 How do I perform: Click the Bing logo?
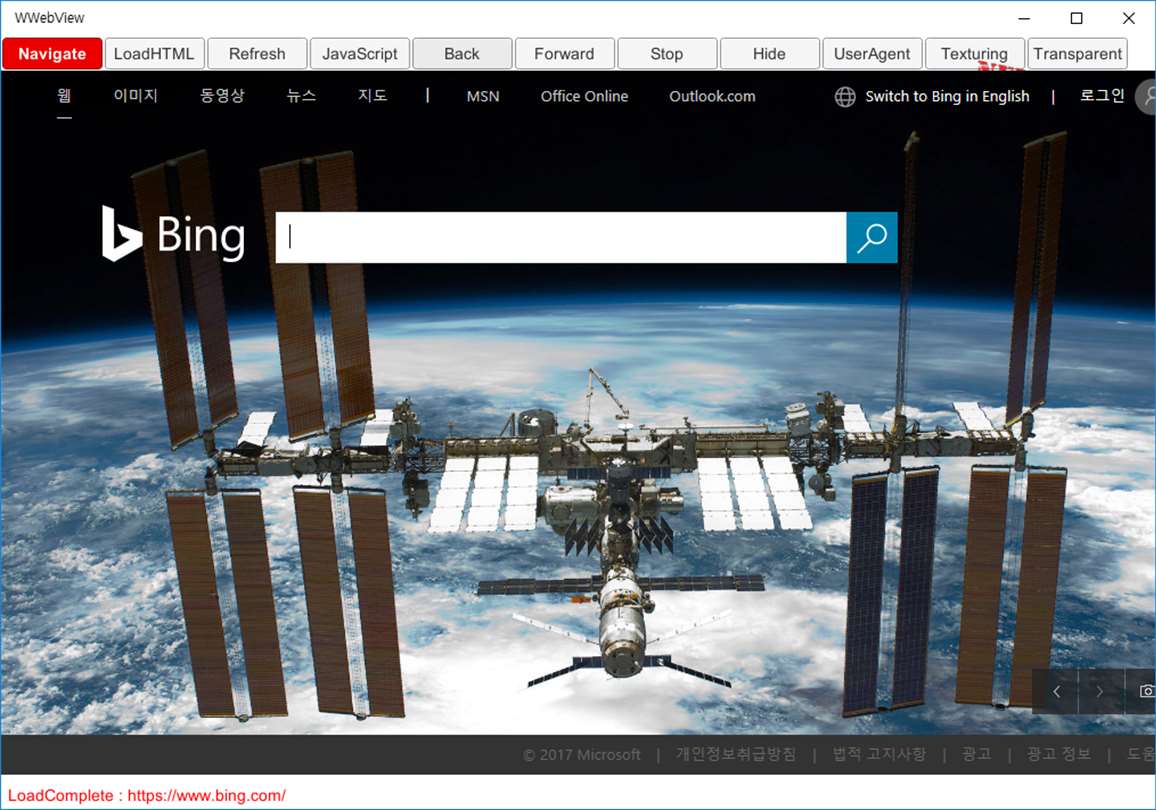tap(173, 234)
